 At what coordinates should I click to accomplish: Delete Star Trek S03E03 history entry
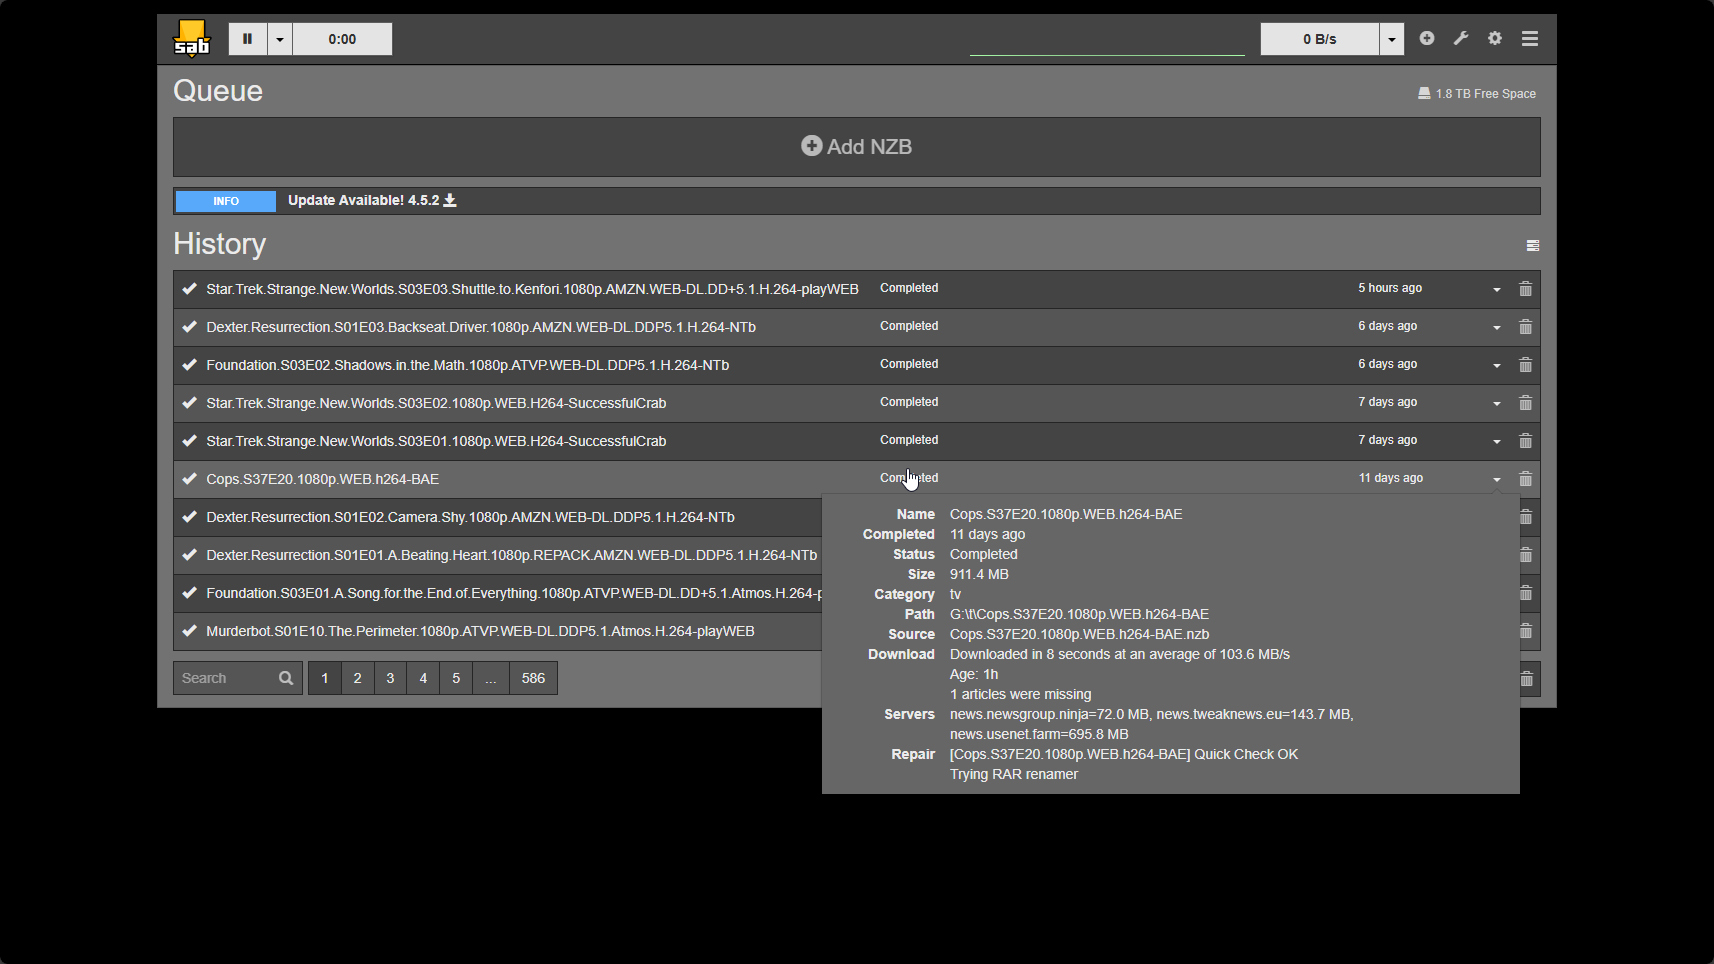(1525, 289)
